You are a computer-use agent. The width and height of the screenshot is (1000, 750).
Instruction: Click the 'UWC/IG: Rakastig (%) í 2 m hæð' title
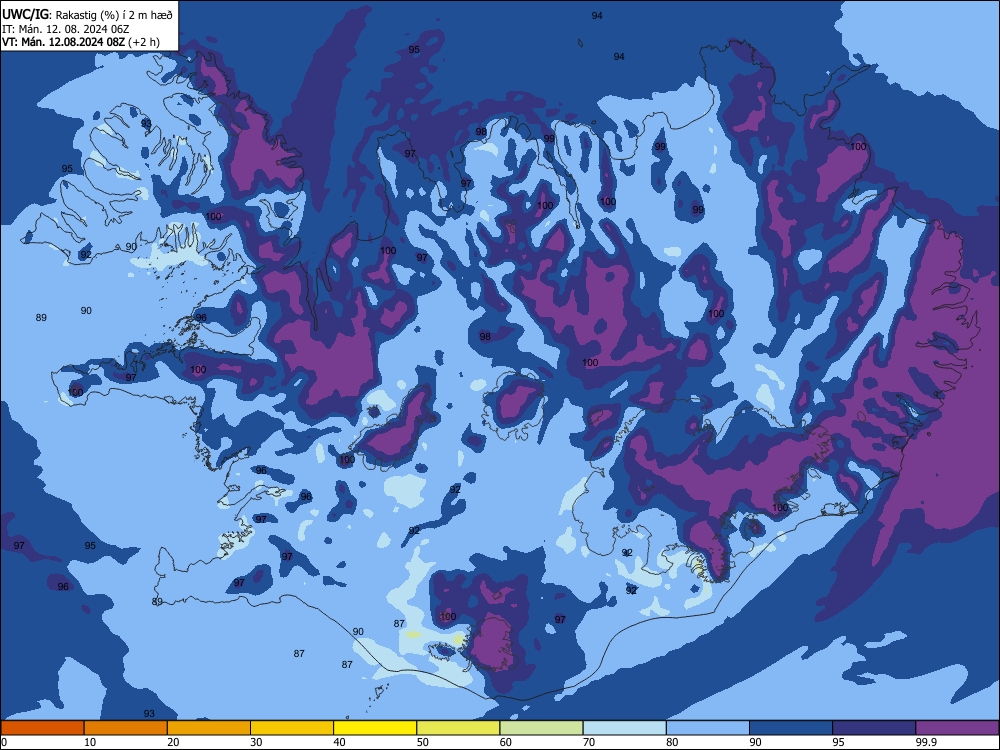coord(87,14)
